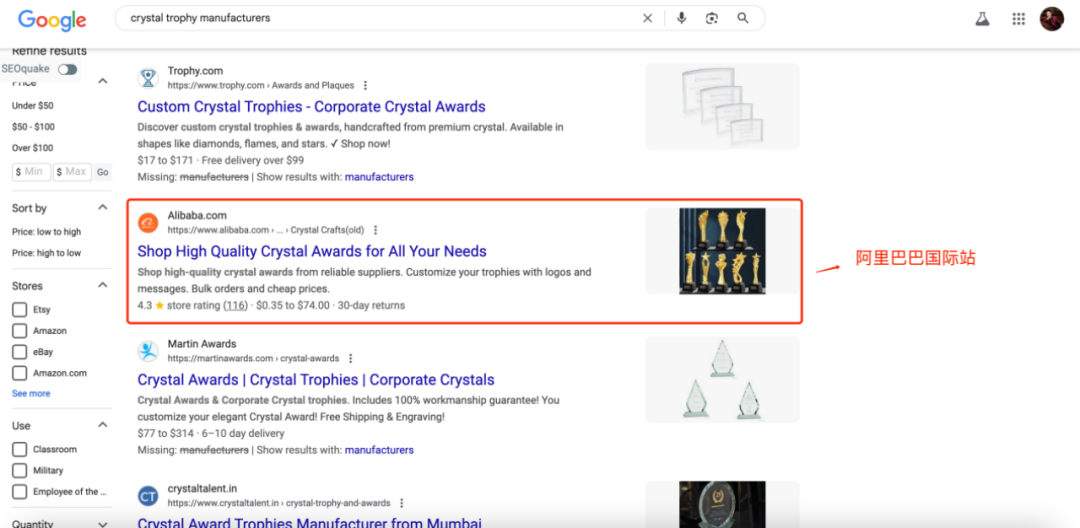Click the Trophy.com favicon
Image resolution: width=1080 pixels, height=528 pixels.
tap(147, 78)
